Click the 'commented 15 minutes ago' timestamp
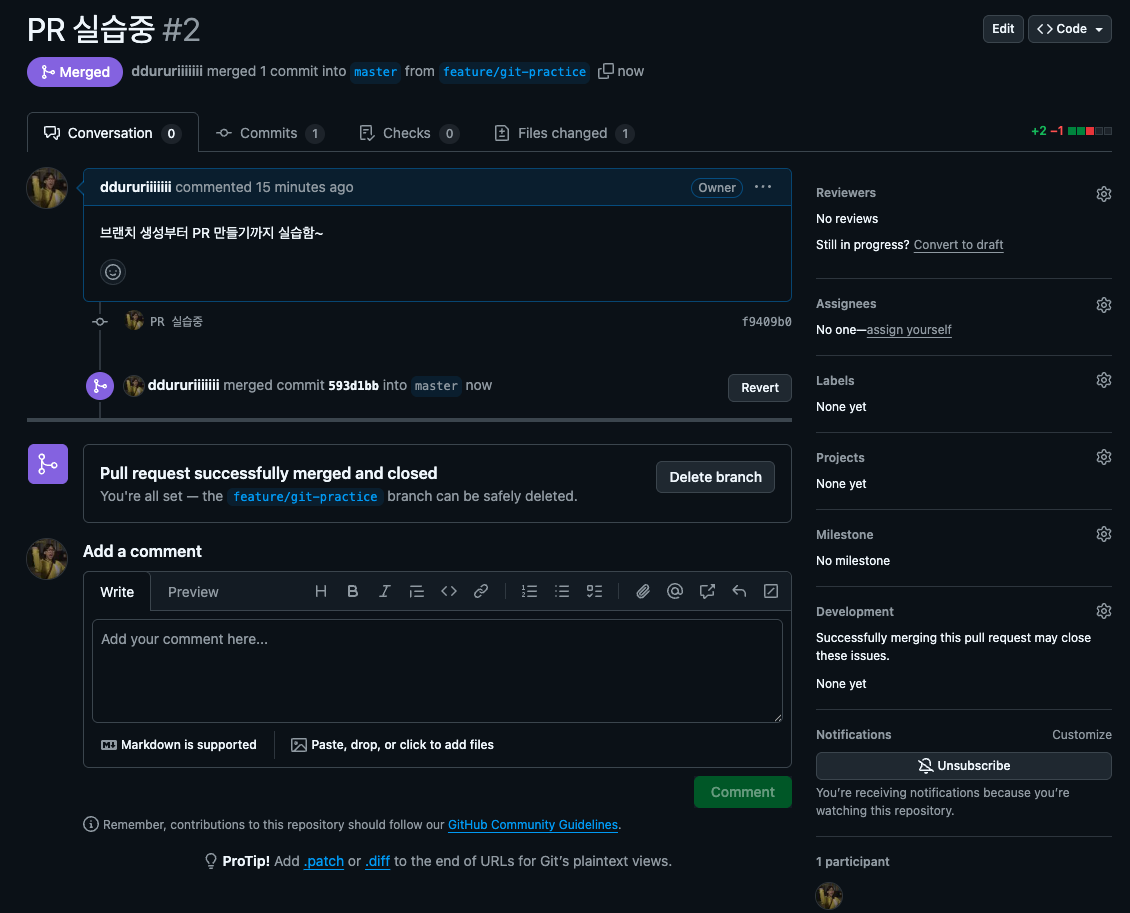1130x913 pixels. point(264,187)
